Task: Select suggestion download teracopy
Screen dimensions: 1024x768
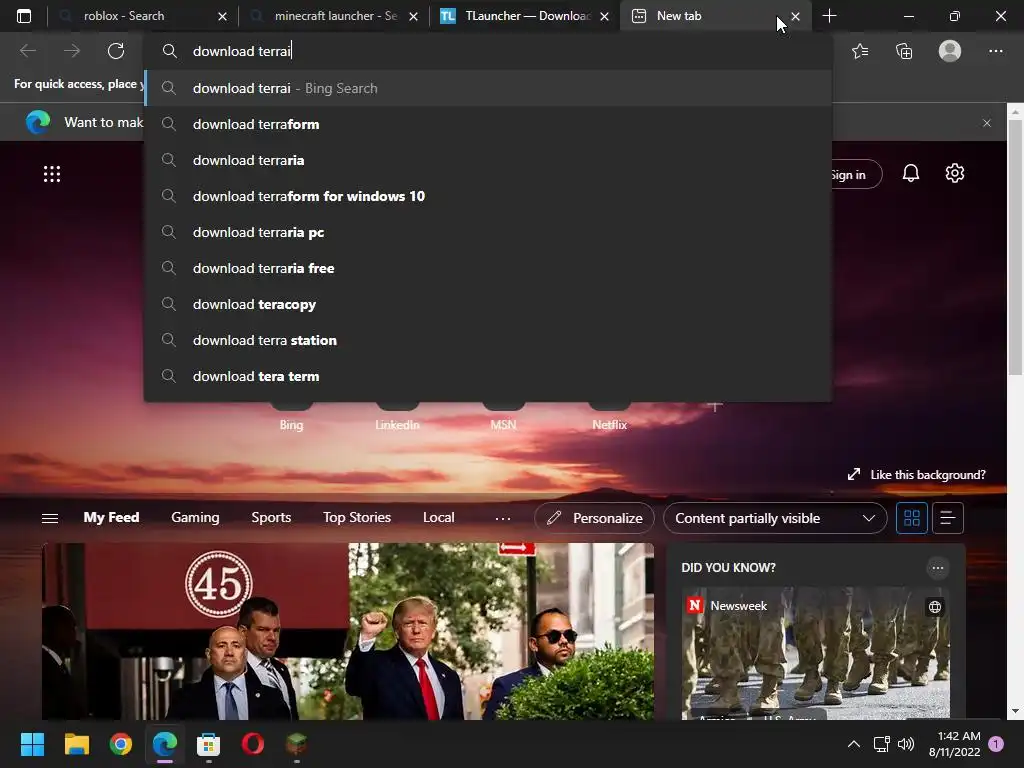Action: [488, 304]
